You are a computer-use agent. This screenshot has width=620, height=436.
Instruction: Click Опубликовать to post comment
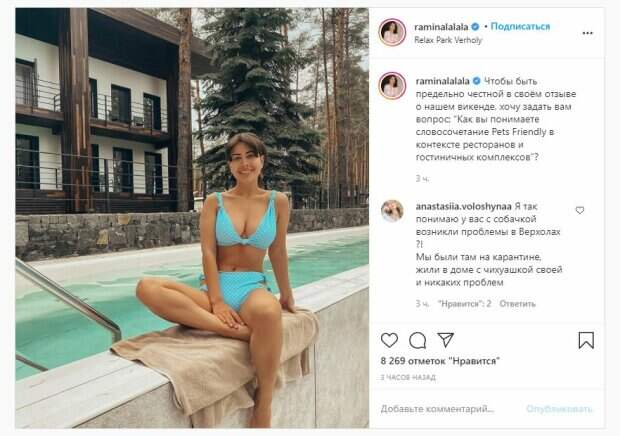pos(559,409)
